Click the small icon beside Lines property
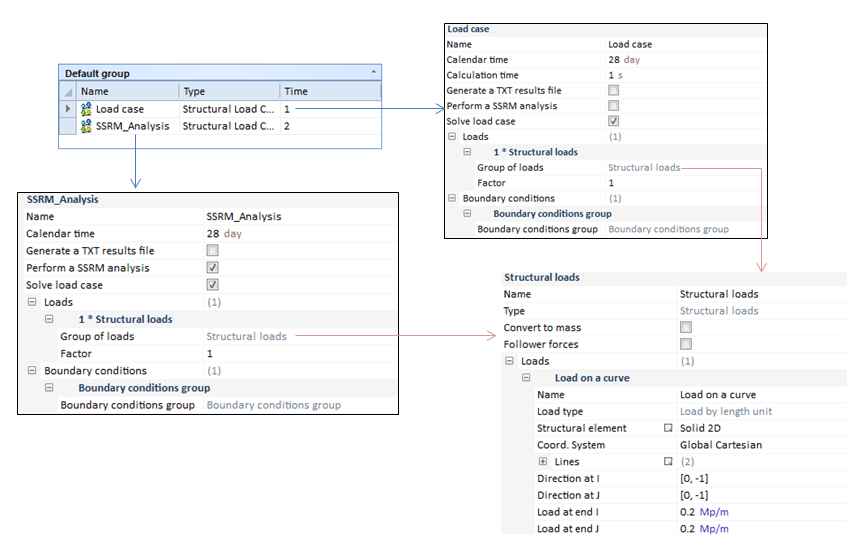This screenshot has width=861, height=543. [x=668, y=462]
